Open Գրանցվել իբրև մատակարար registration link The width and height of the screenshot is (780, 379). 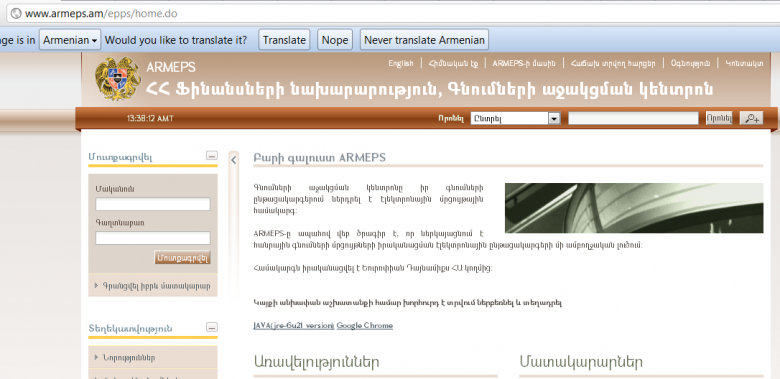[x=156, y=286]
